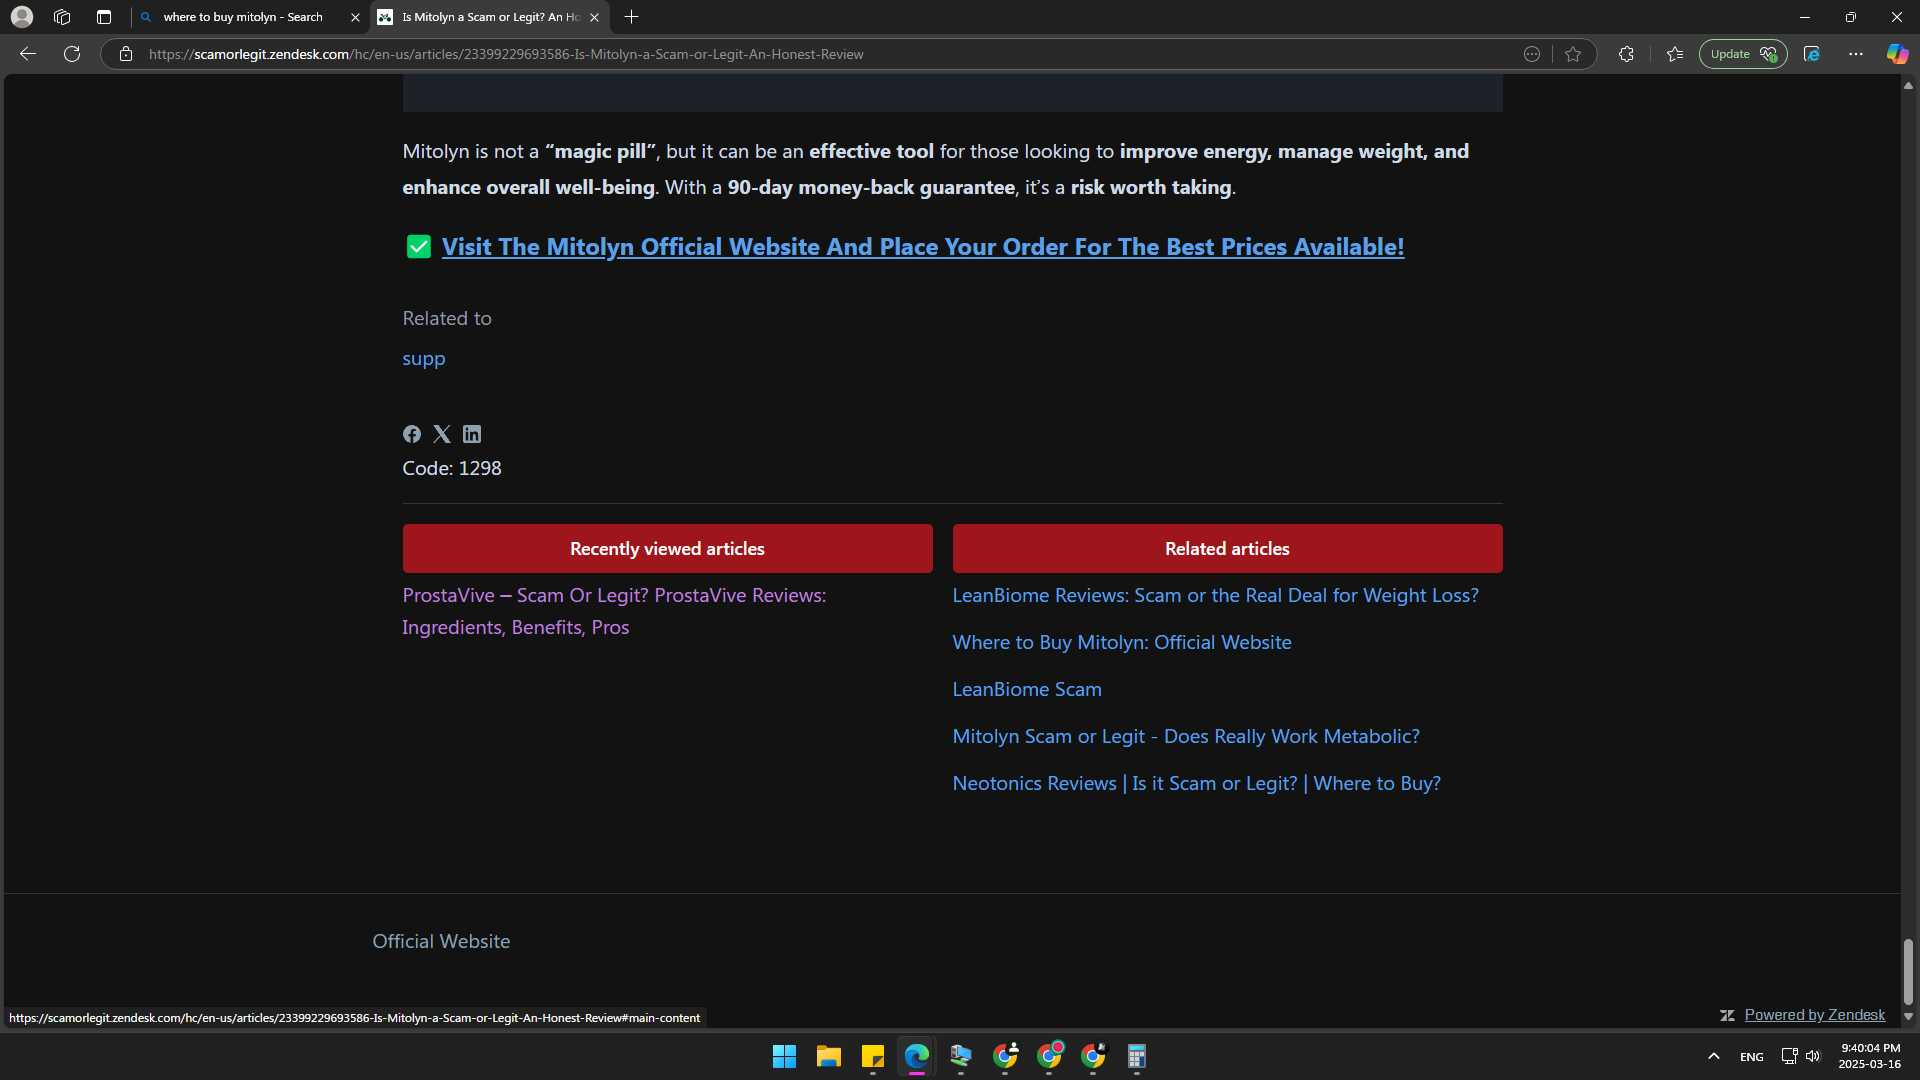Open Neotonics Reviews article link
The height and width of the screenshot is (1080, 1920).
click(x=1197, y=783)
